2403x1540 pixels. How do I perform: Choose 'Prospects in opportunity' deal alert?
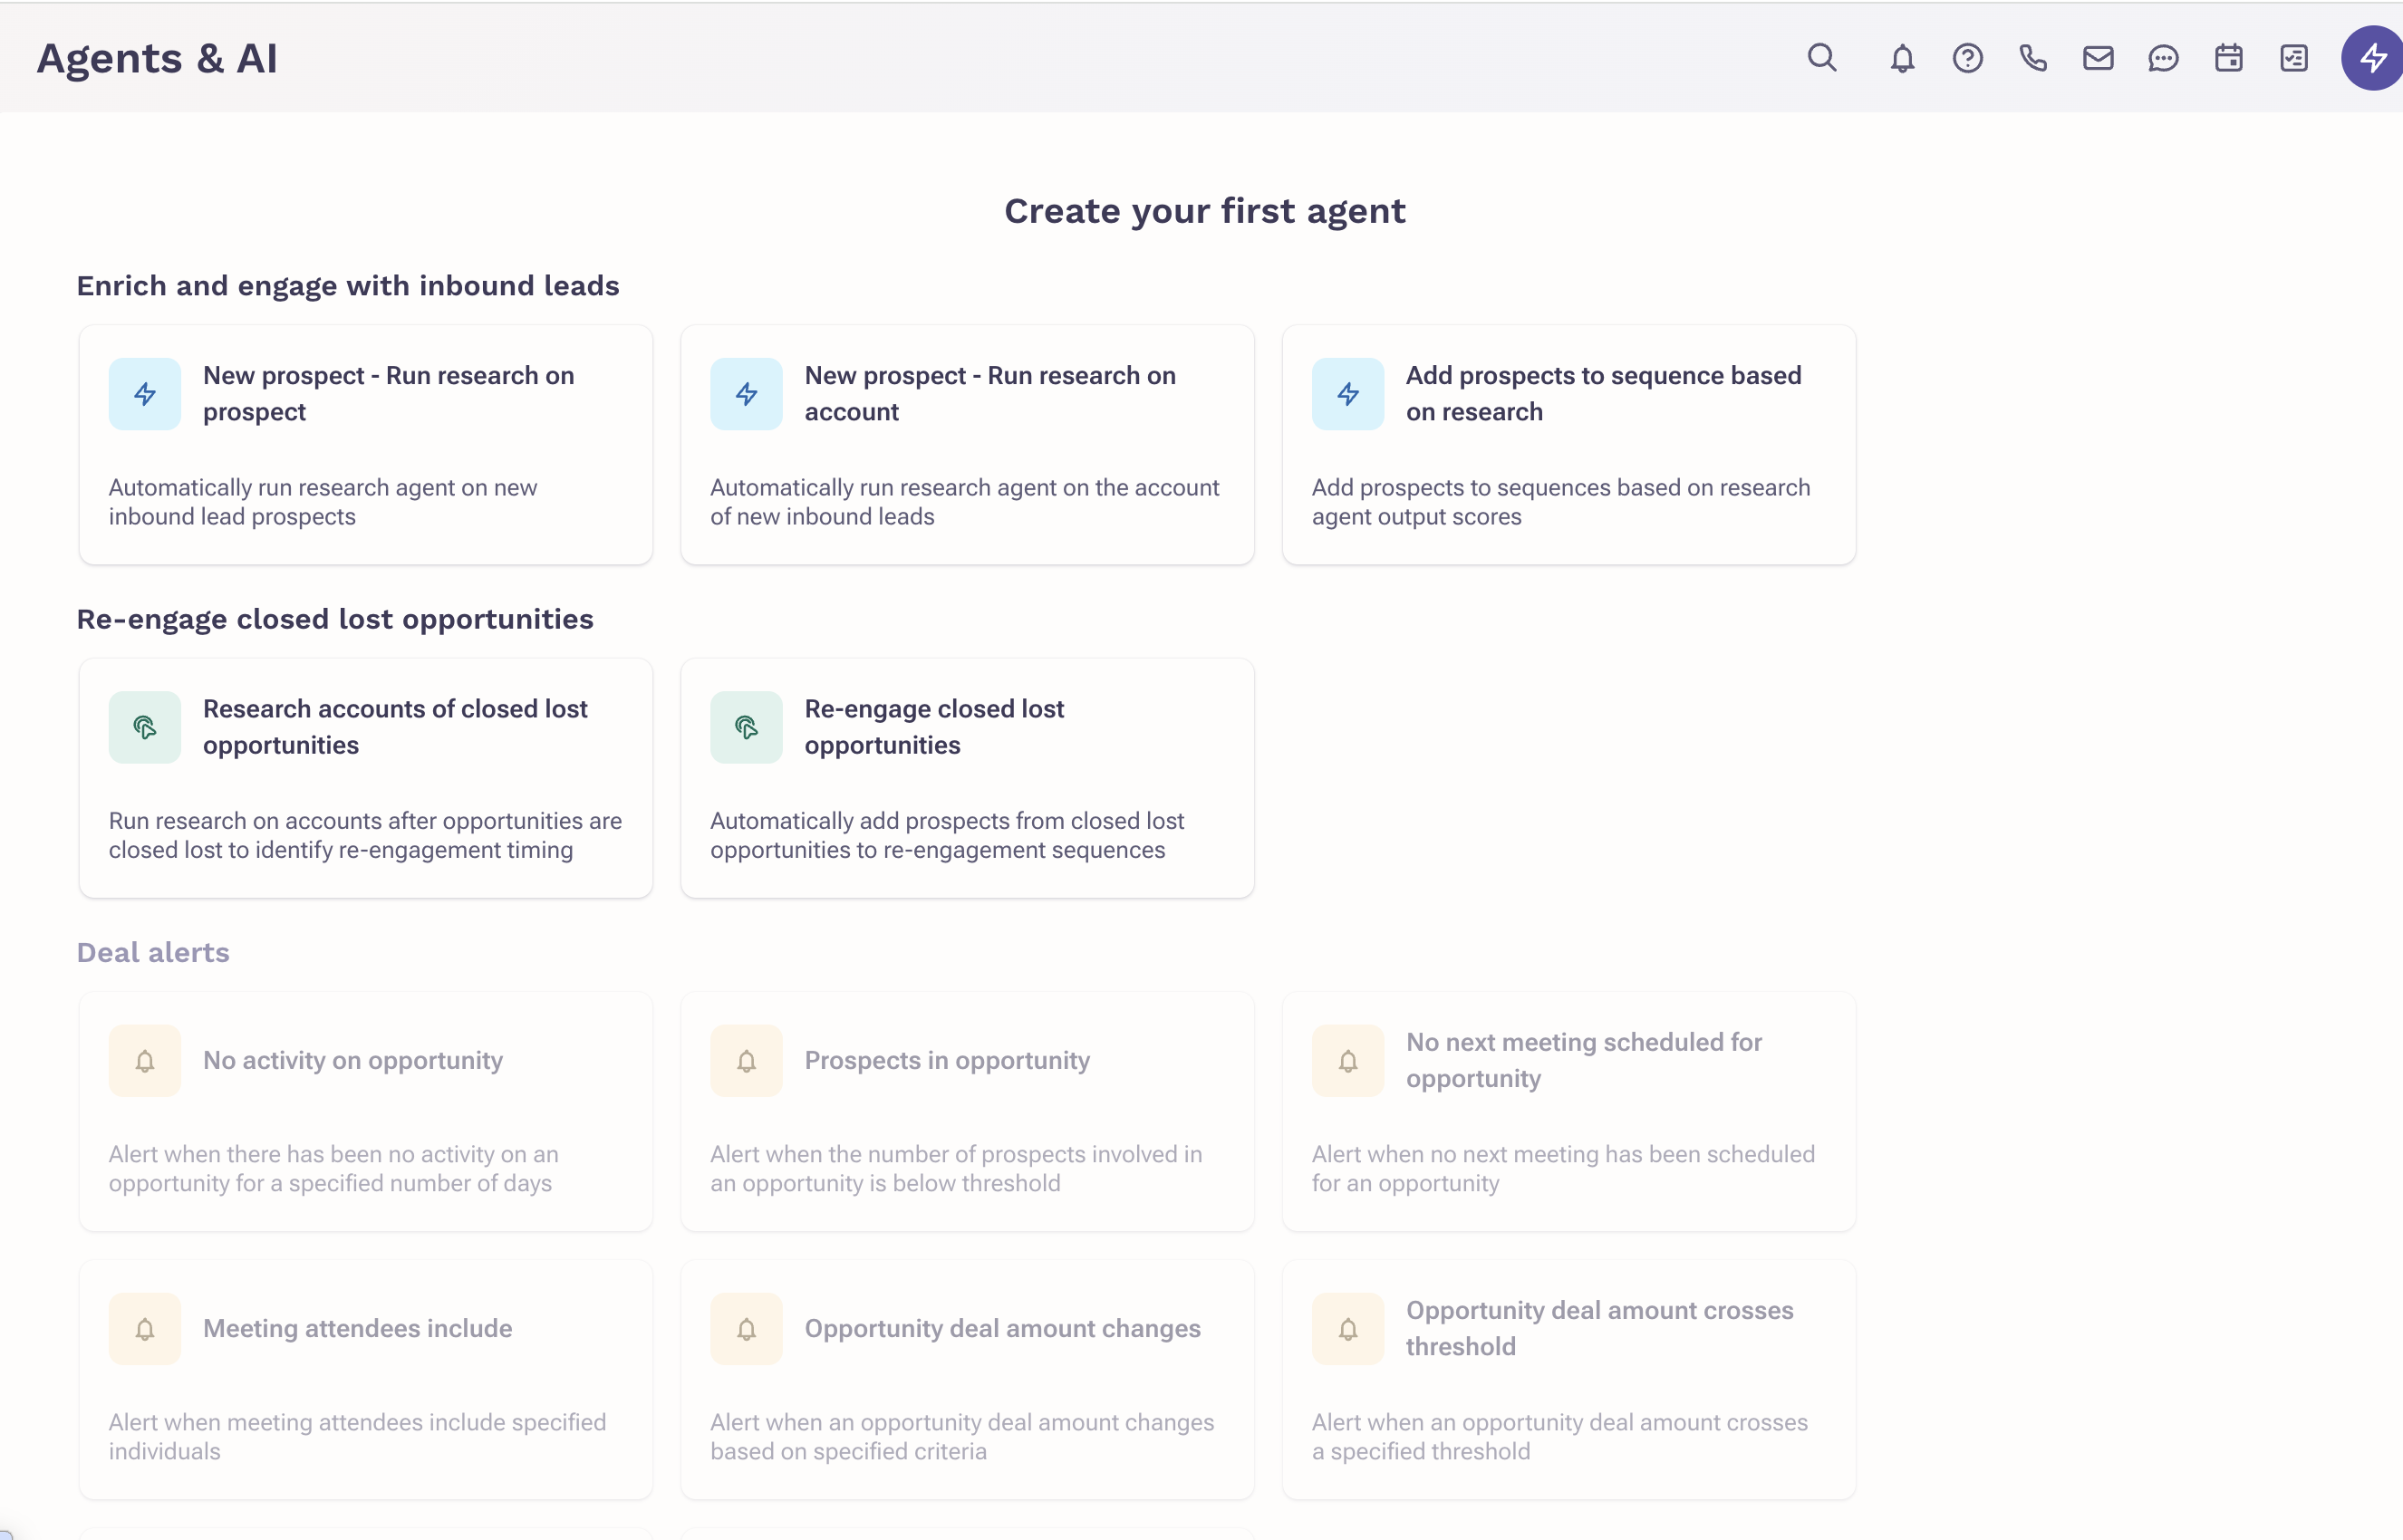coord(967,1110)
